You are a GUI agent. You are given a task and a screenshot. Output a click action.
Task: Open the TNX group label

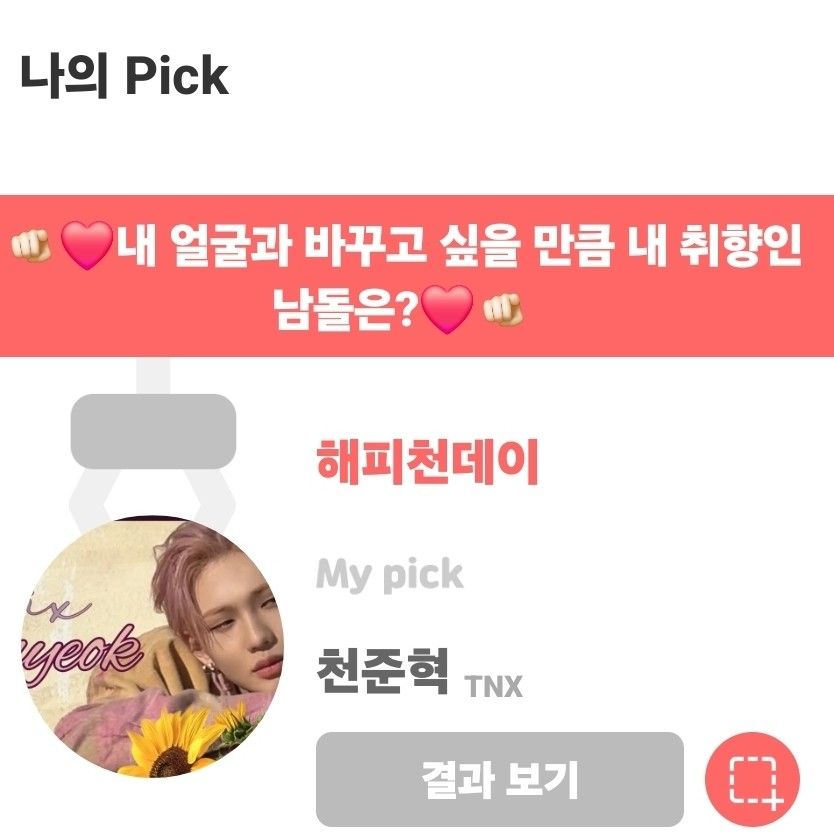click(x=493, y=686)
